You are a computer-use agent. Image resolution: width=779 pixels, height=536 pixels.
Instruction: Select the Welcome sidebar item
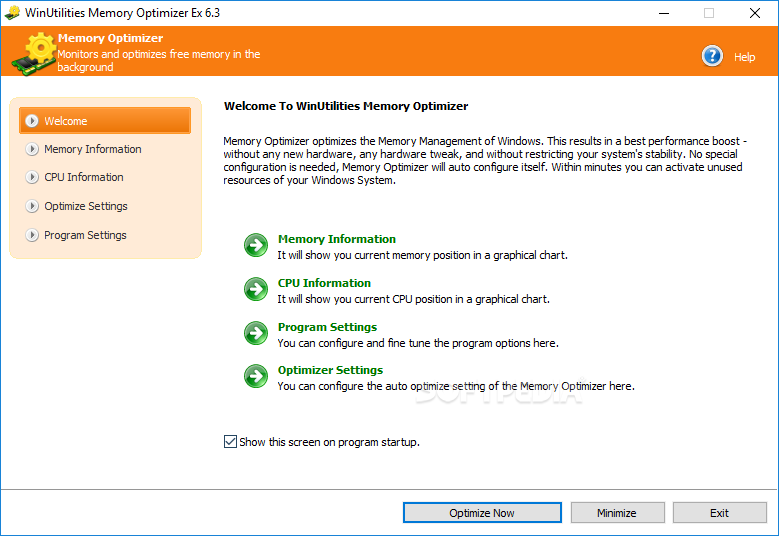click(x=105, y=121)
